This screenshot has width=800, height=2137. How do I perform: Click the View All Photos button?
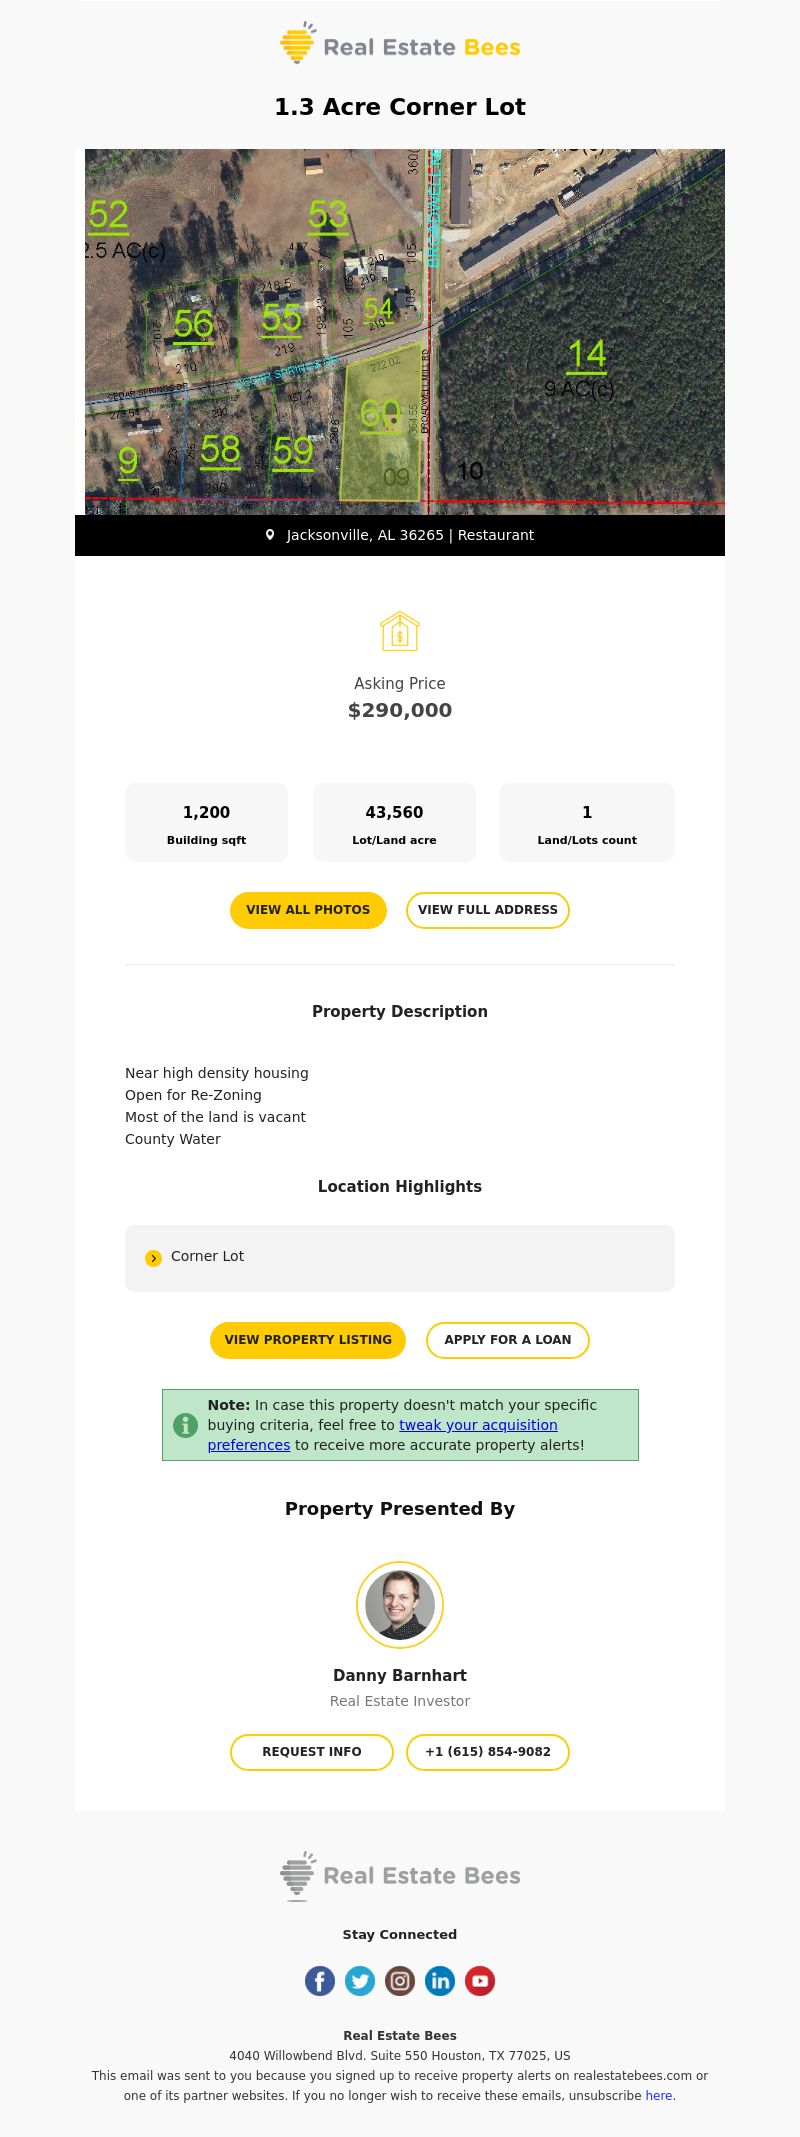(x=308, y=910)
